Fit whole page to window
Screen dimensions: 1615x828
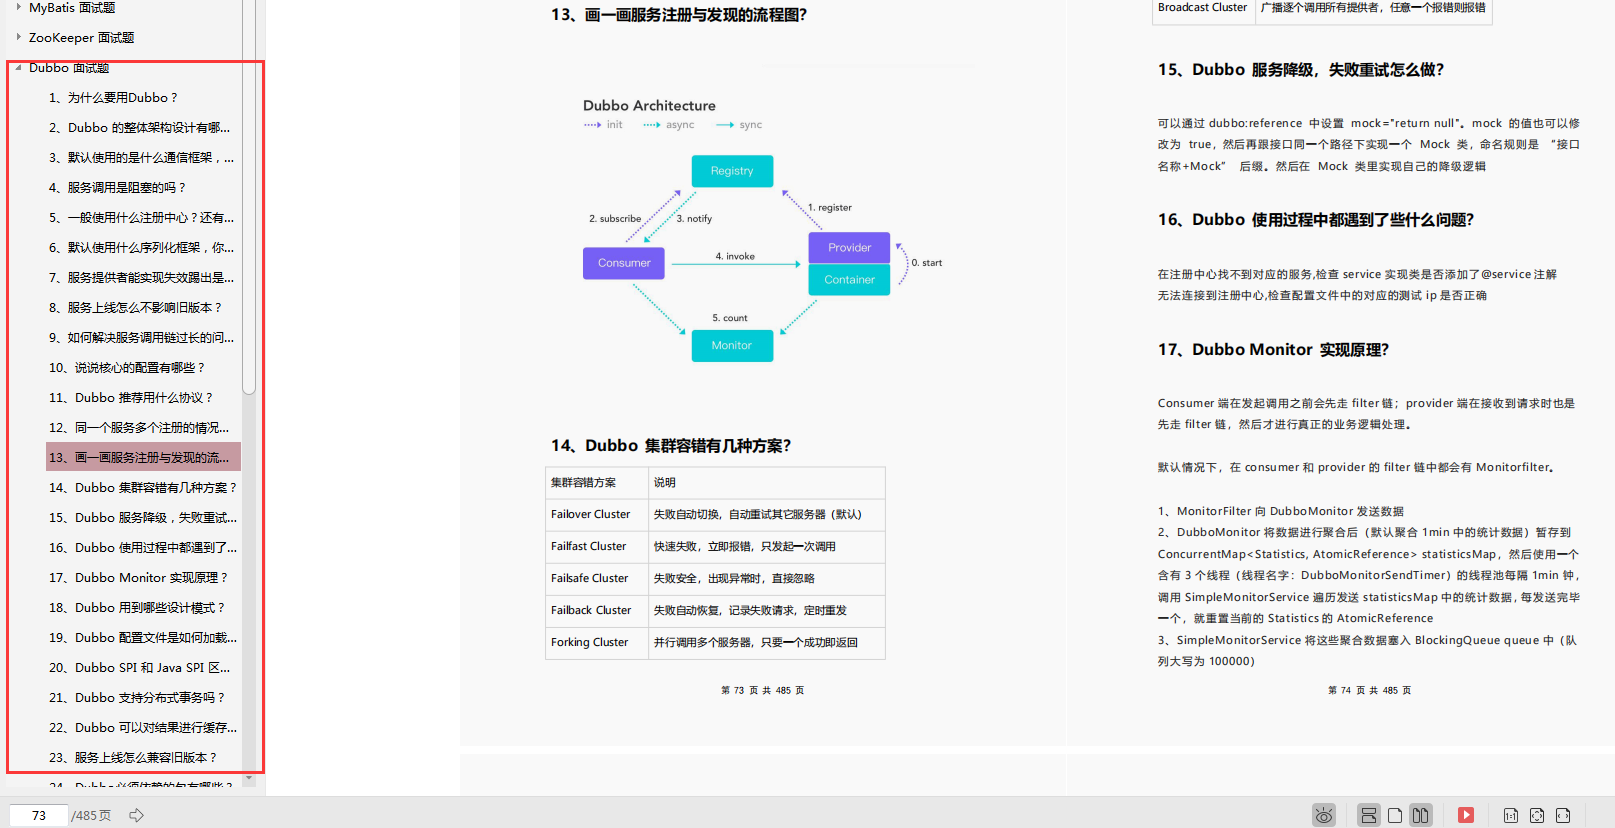pos(1537,815)
